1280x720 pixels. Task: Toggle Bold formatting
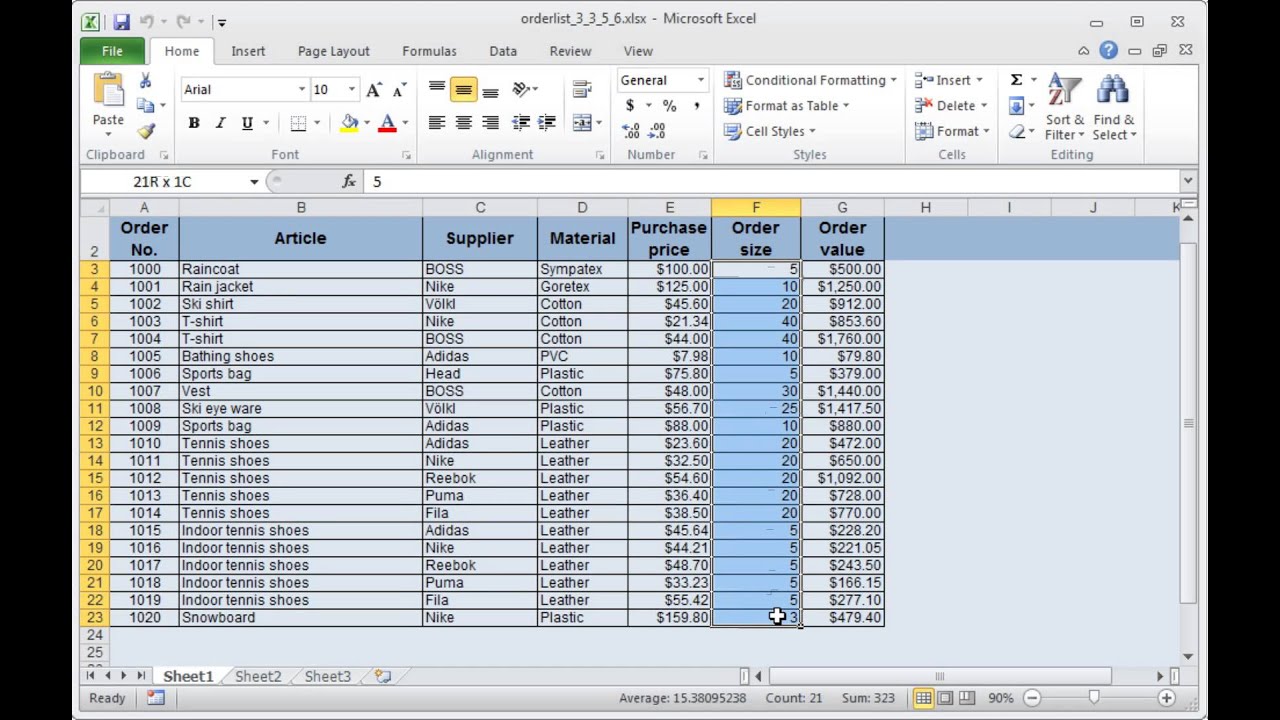pos(194,123)
